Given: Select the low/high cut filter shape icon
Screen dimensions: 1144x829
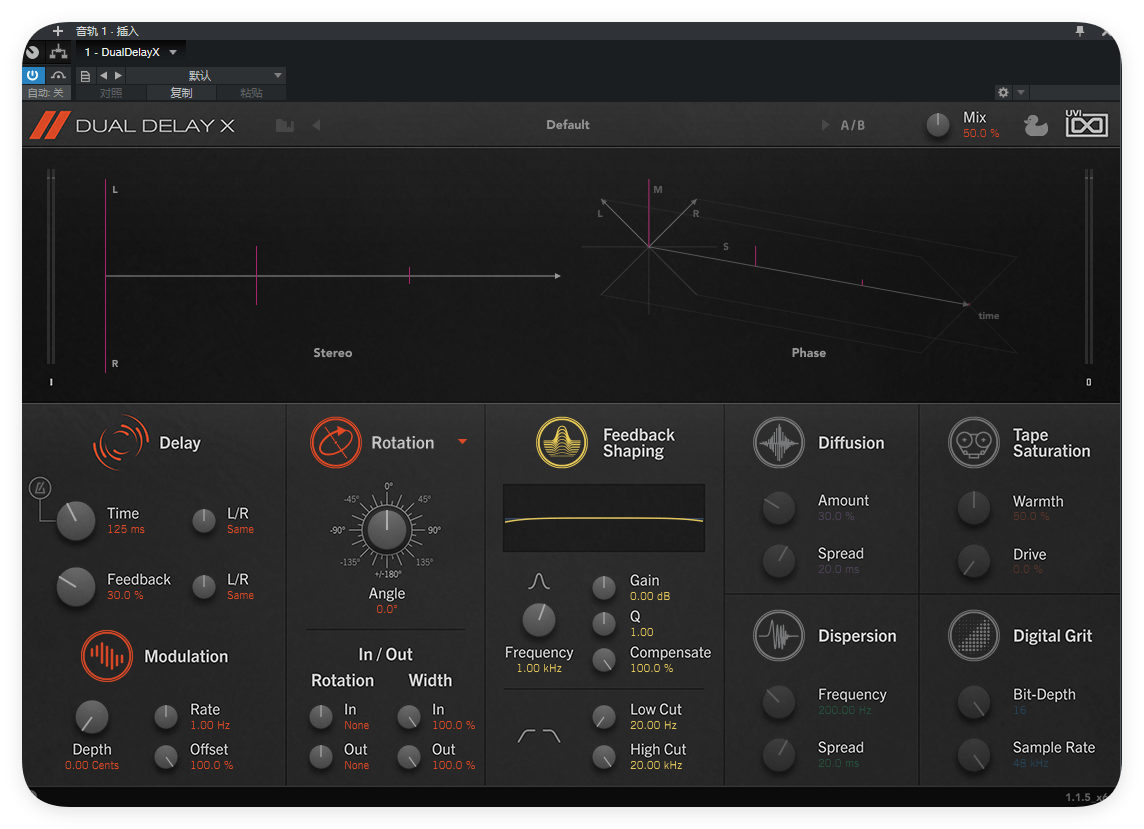Looking at the screenshot, I should (539, 736).
